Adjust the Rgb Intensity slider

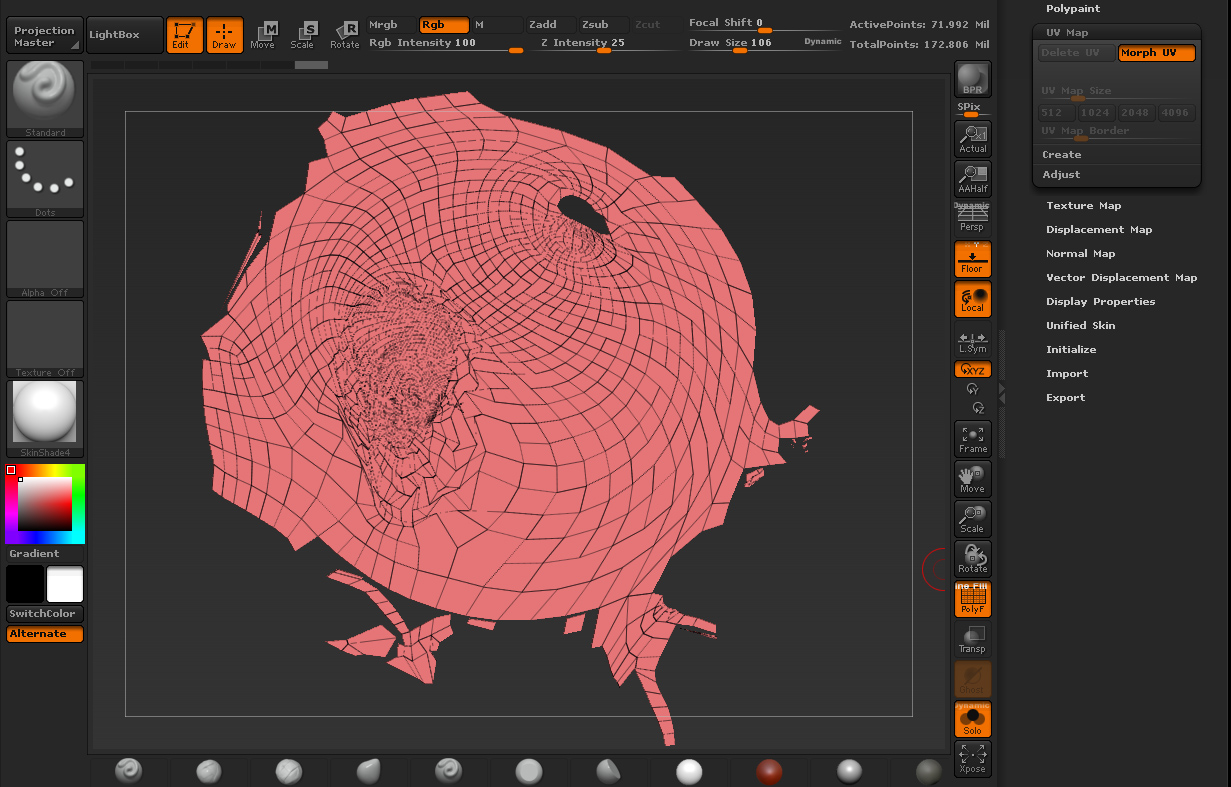tap(446, 43)
